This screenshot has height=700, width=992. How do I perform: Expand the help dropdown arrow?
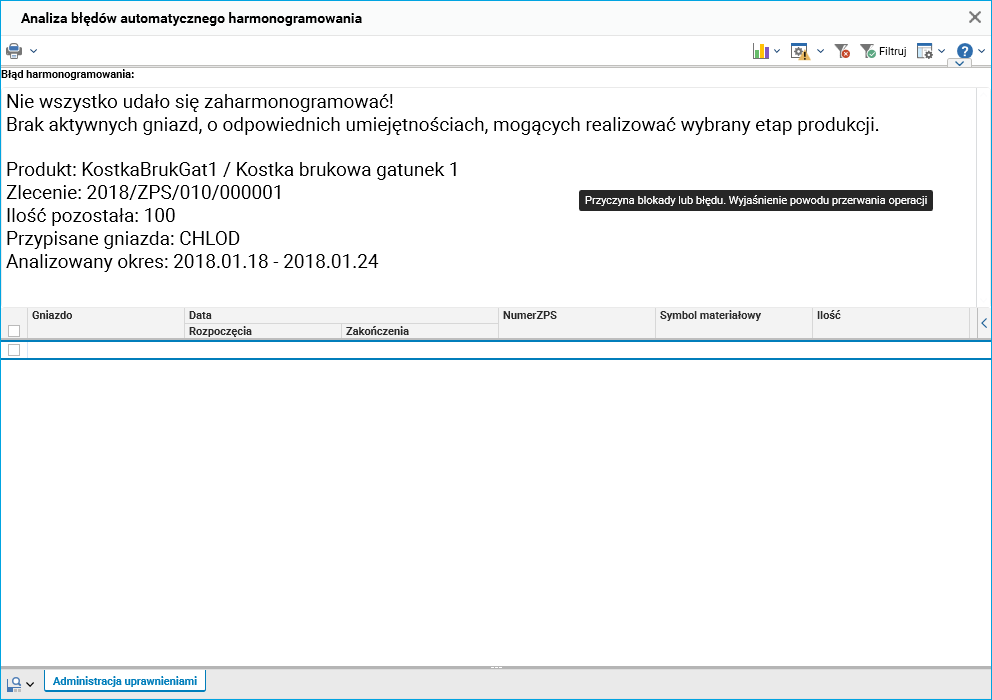coord(981,51)
